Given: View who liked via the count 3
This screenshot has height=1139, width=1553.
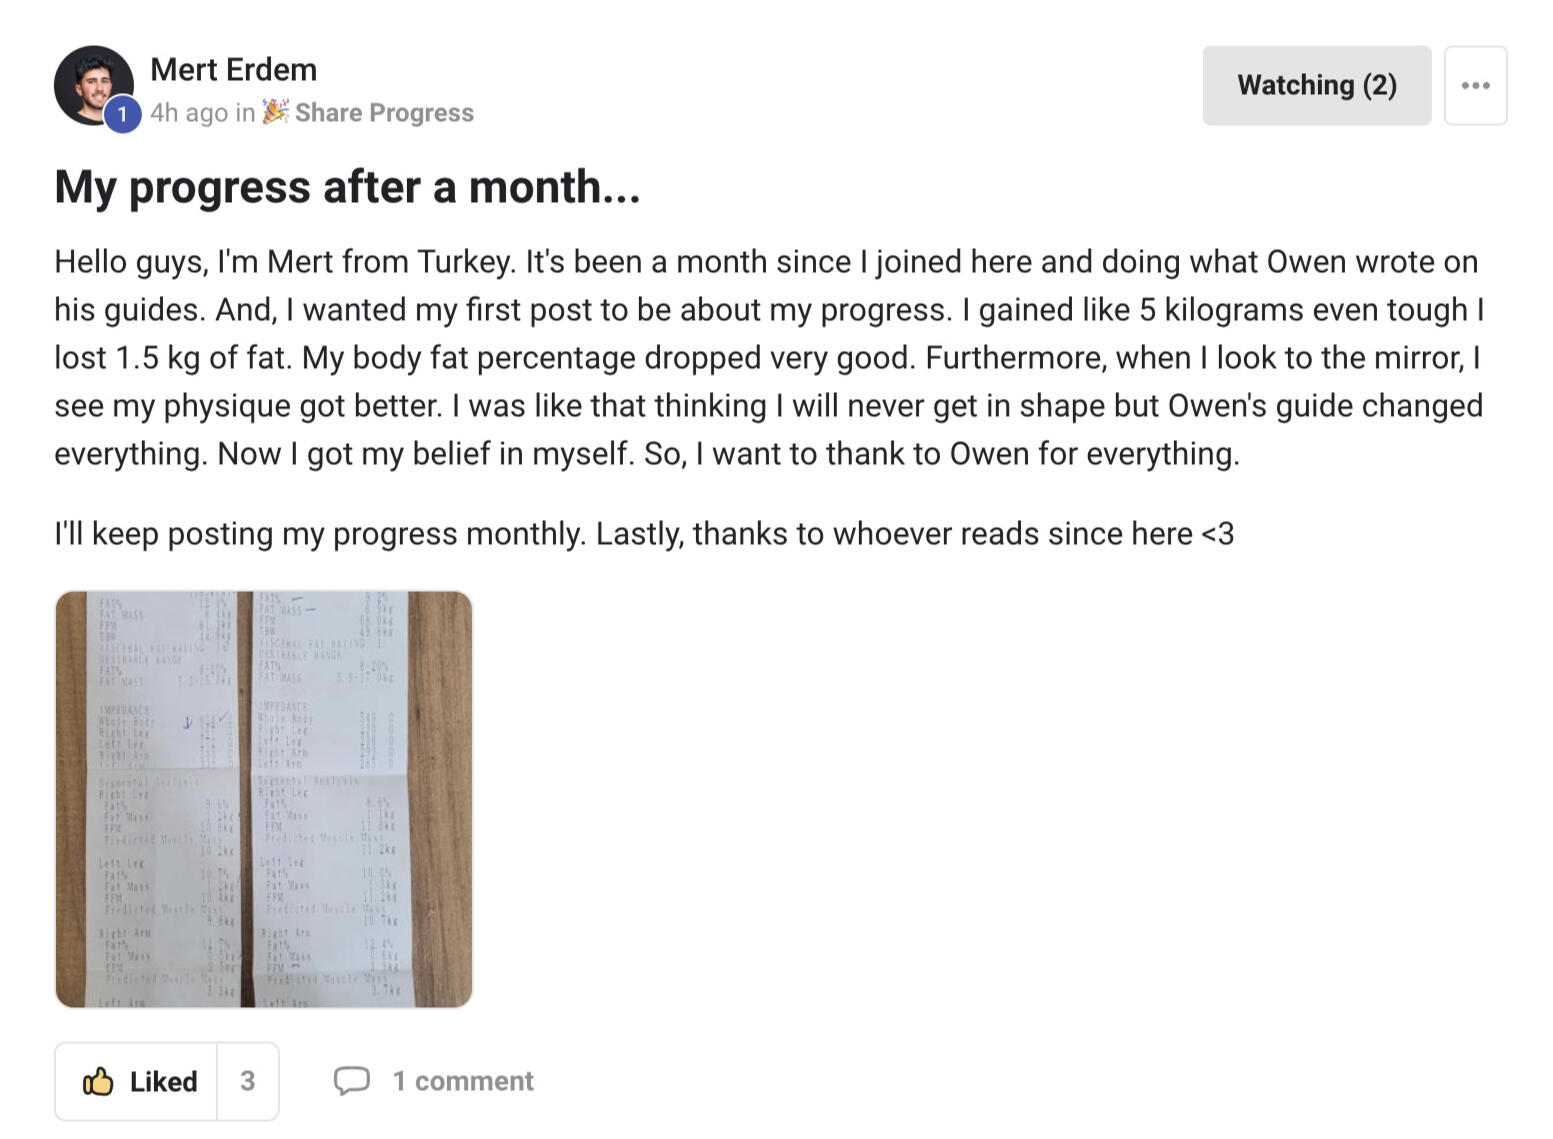Looking at the screenshot, I should click(247, 1081).
